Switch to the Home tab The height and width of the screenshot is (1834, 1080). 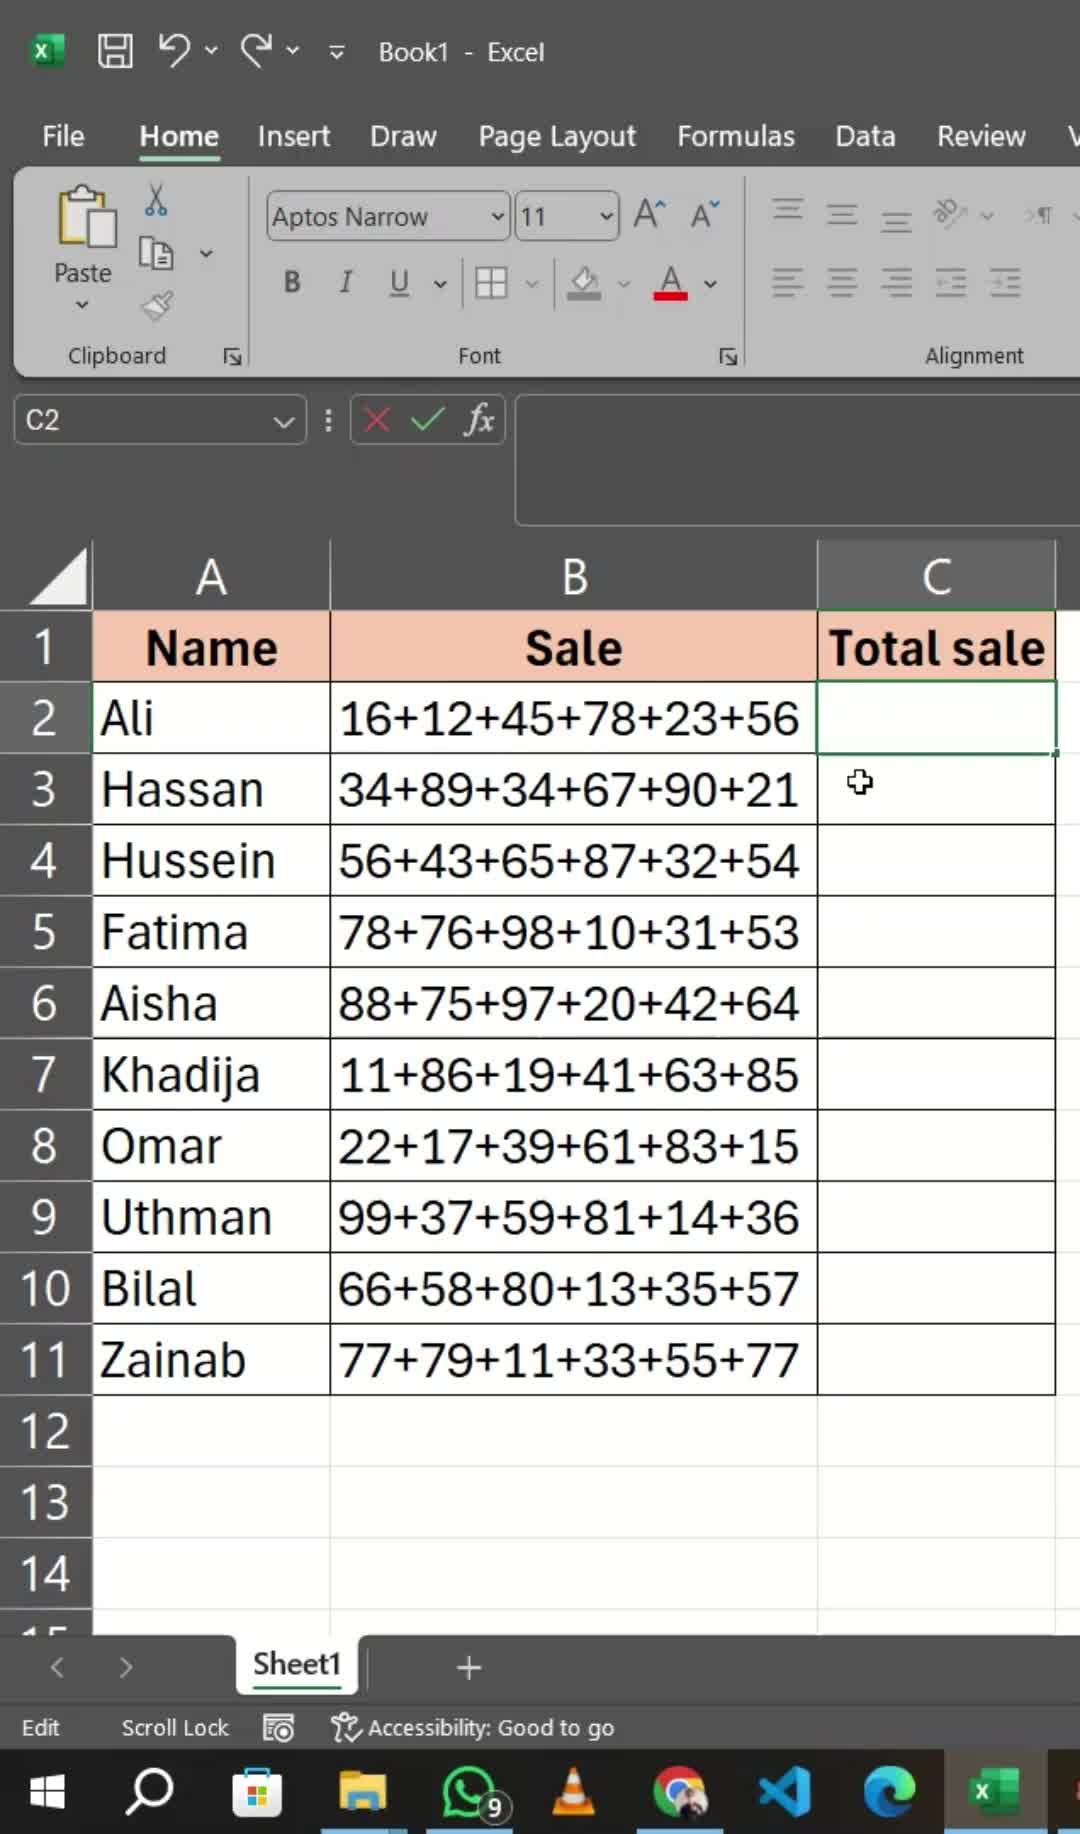[x=179, y=136]
